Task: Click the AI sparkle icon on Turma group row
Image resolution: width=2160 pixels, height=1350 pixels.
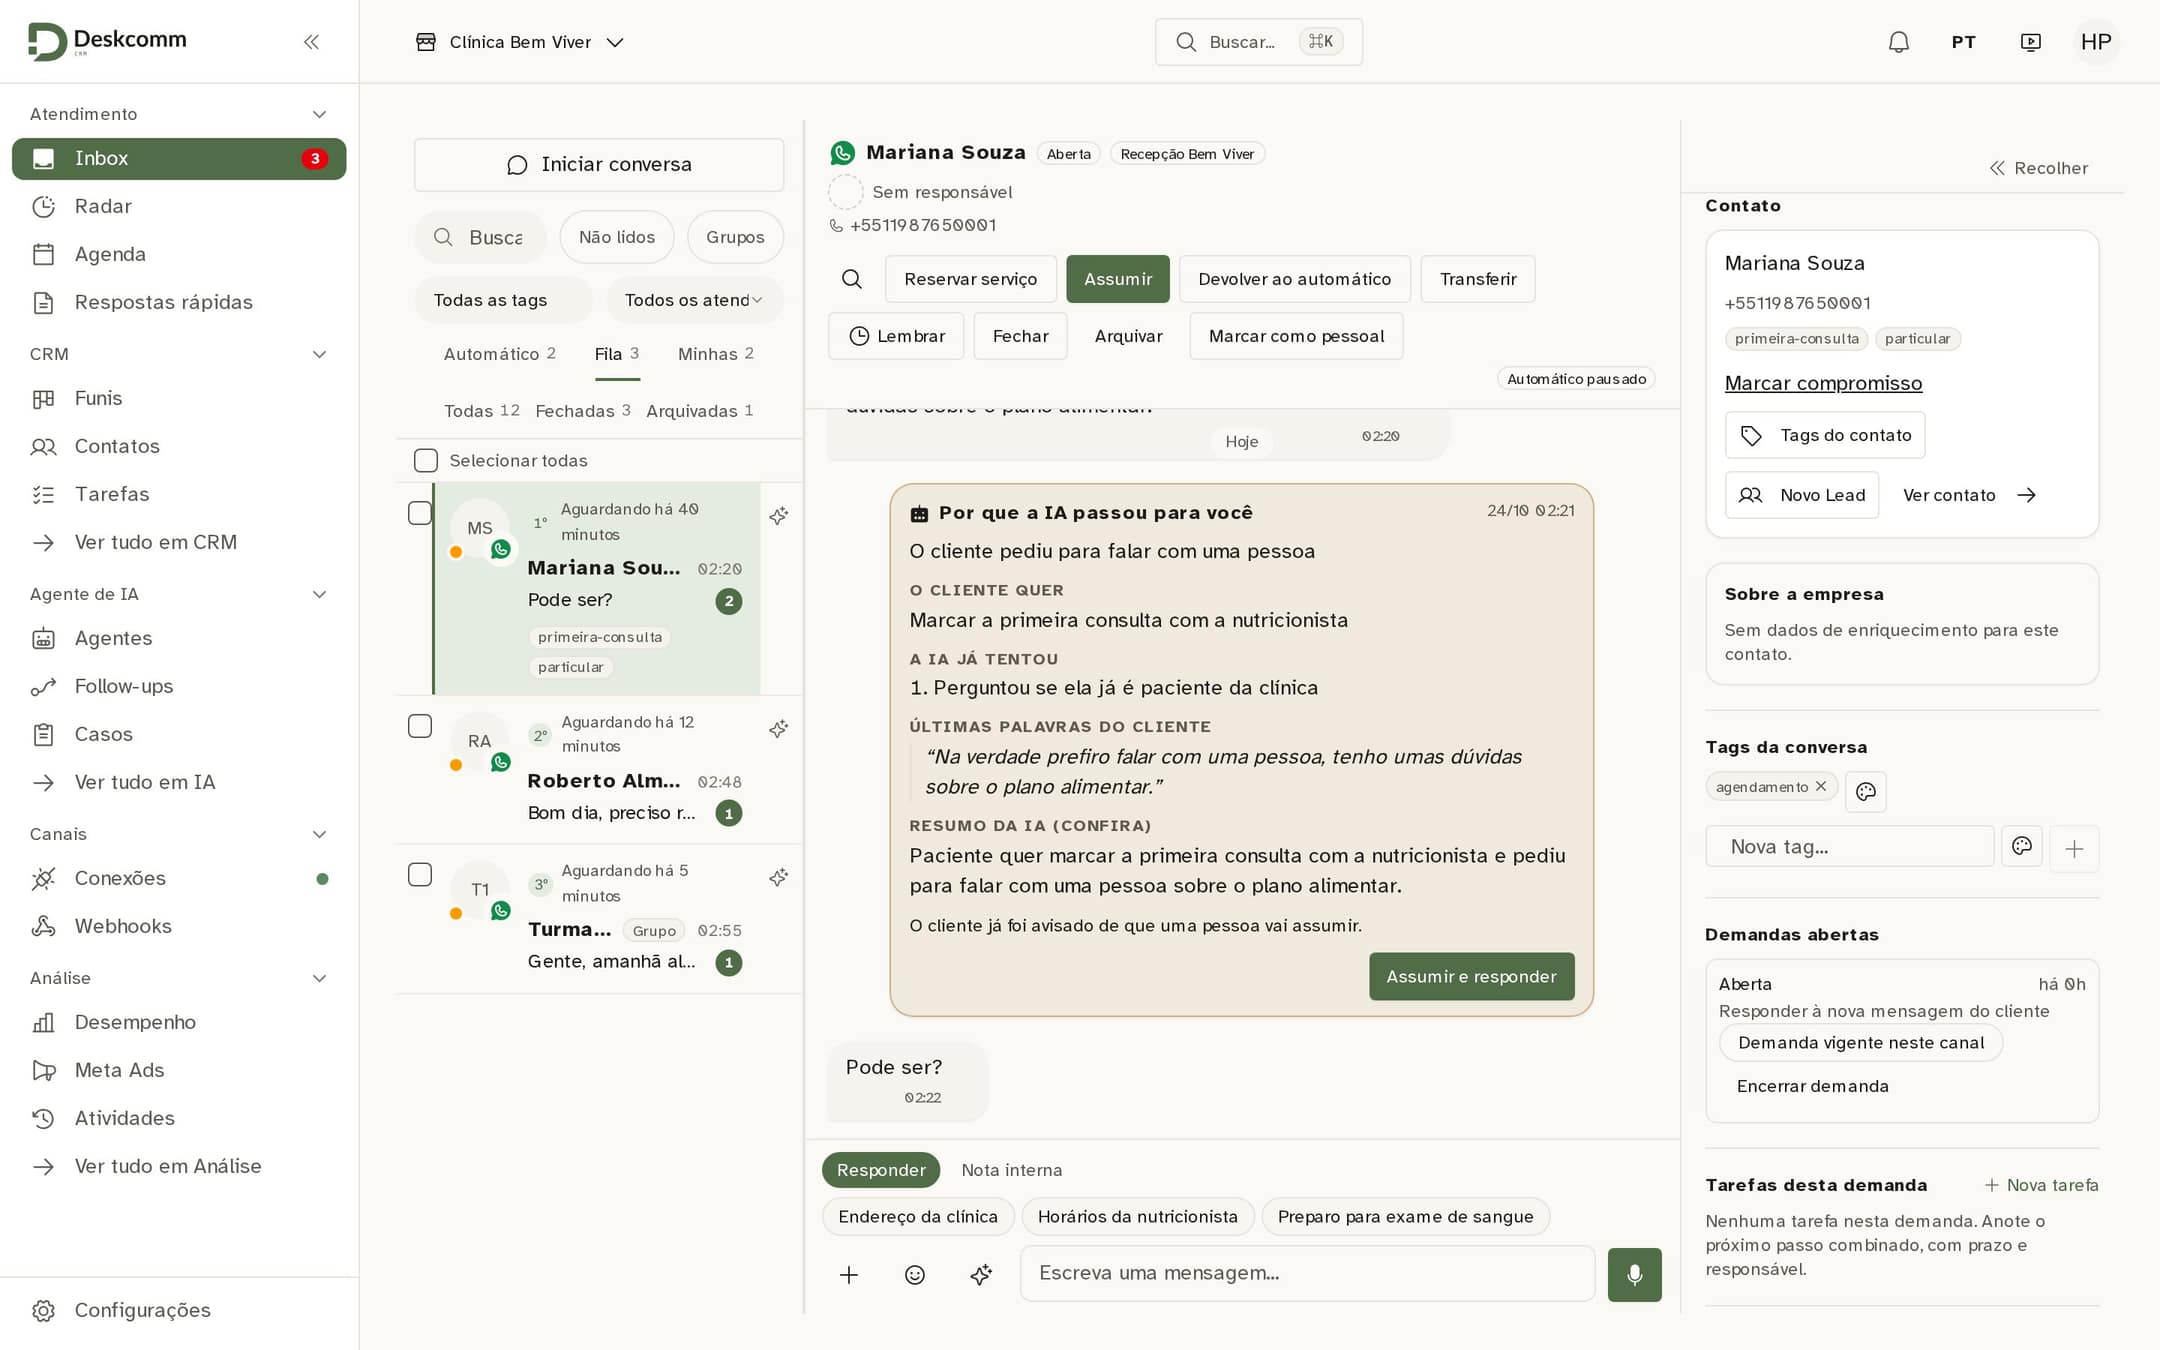Action: point(779,878)
